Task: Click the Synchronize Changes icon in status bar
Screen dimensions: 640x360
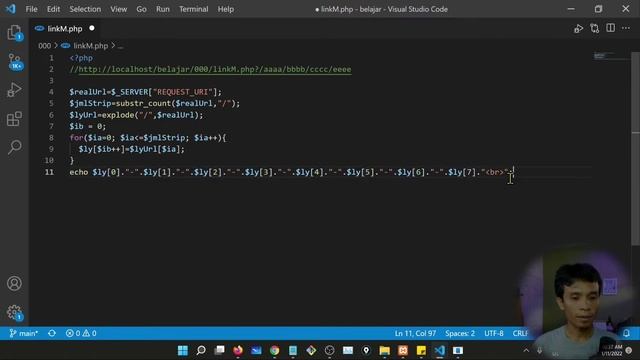Action: tap(52, 333)
